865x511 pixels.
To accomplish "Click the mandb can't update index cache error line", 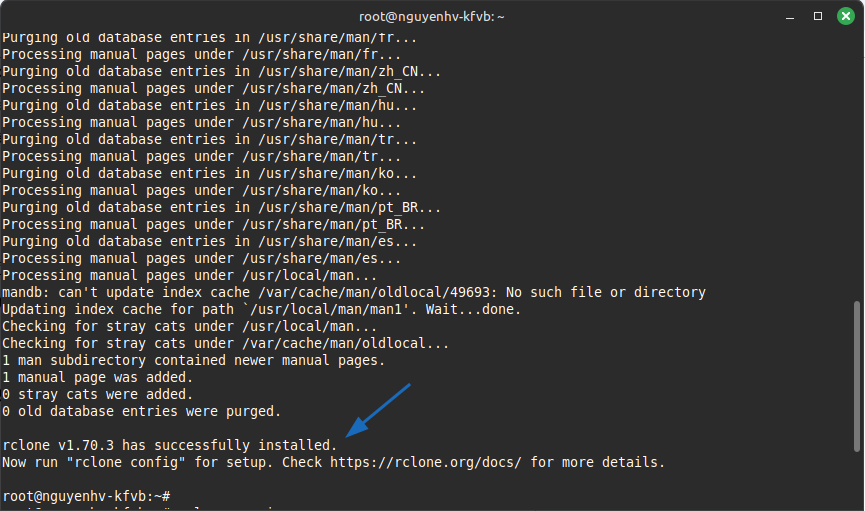I will click(x=353, y=292).
